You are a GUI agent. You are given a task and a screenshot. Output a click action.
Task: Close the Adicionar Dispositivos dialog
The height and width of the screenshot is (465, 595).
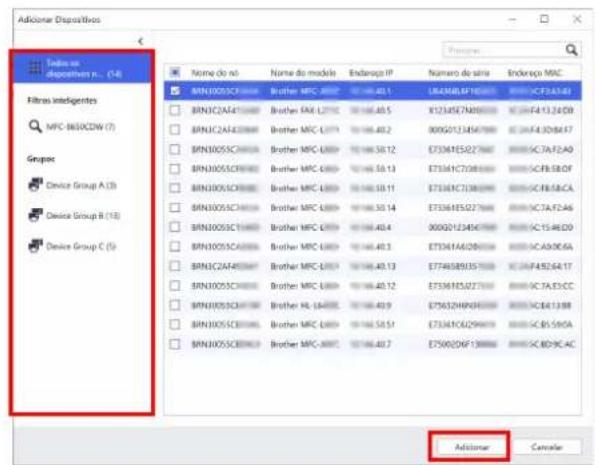[577, 19]
